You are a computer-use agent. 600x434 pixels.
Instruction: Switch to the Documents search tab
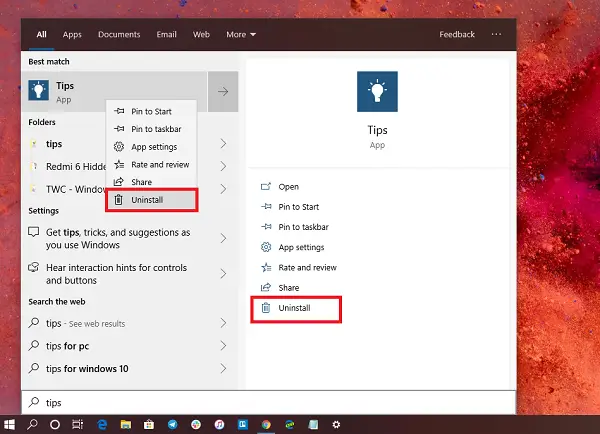pyautogui.click(x=119, y=34)
